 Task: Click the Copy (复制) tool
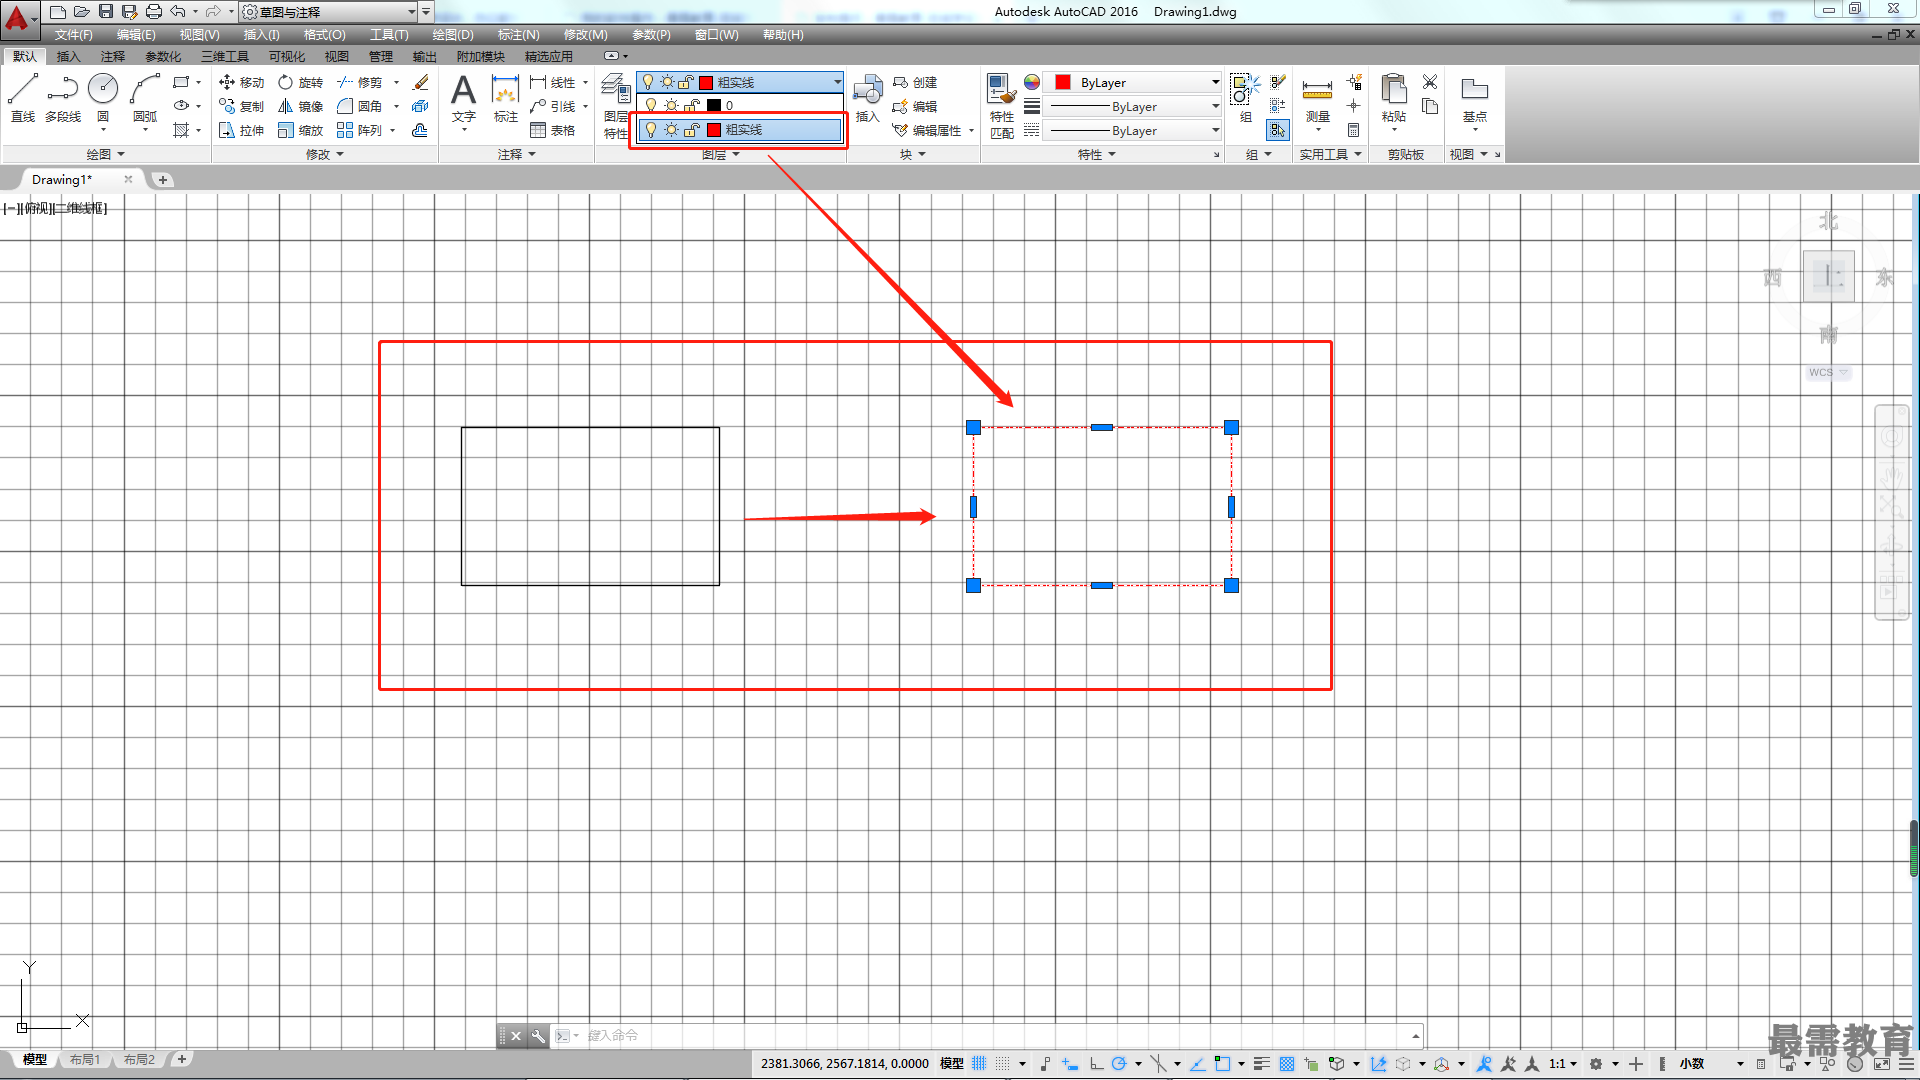tap(241, 106)
